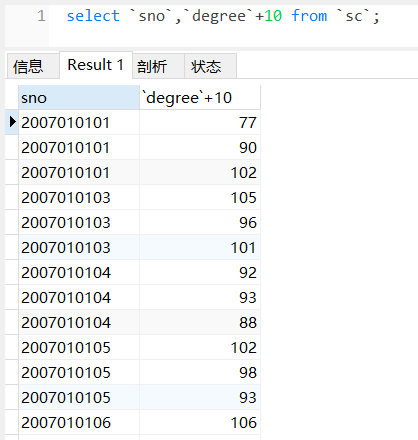
Task: Select the Result 1 tab
Action: [96, 65]
